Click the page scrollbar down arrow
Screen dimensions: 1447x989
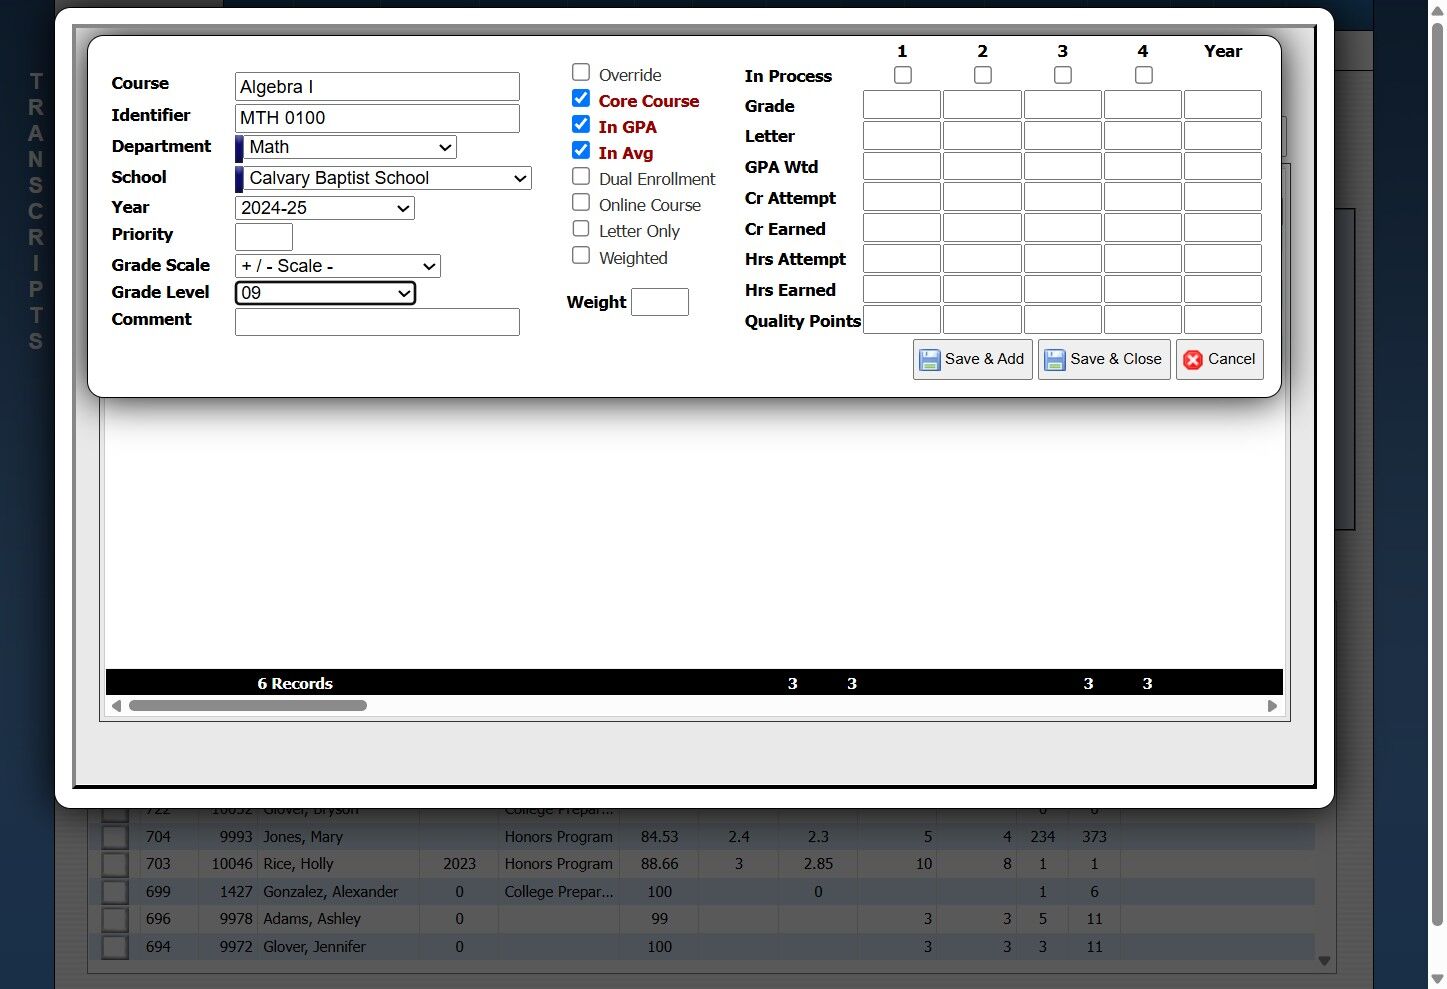tap(1438, 980)
